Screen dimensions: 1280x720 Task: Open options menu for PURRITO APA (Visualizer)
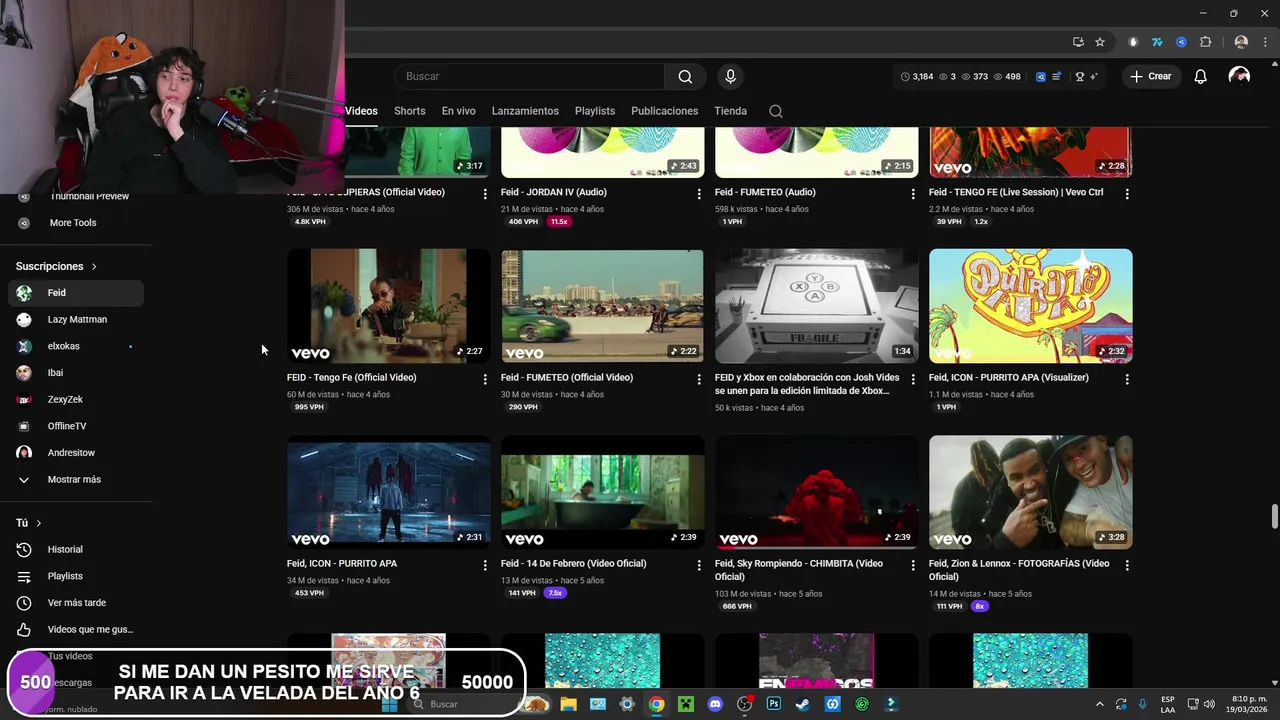pos(1127,379)
